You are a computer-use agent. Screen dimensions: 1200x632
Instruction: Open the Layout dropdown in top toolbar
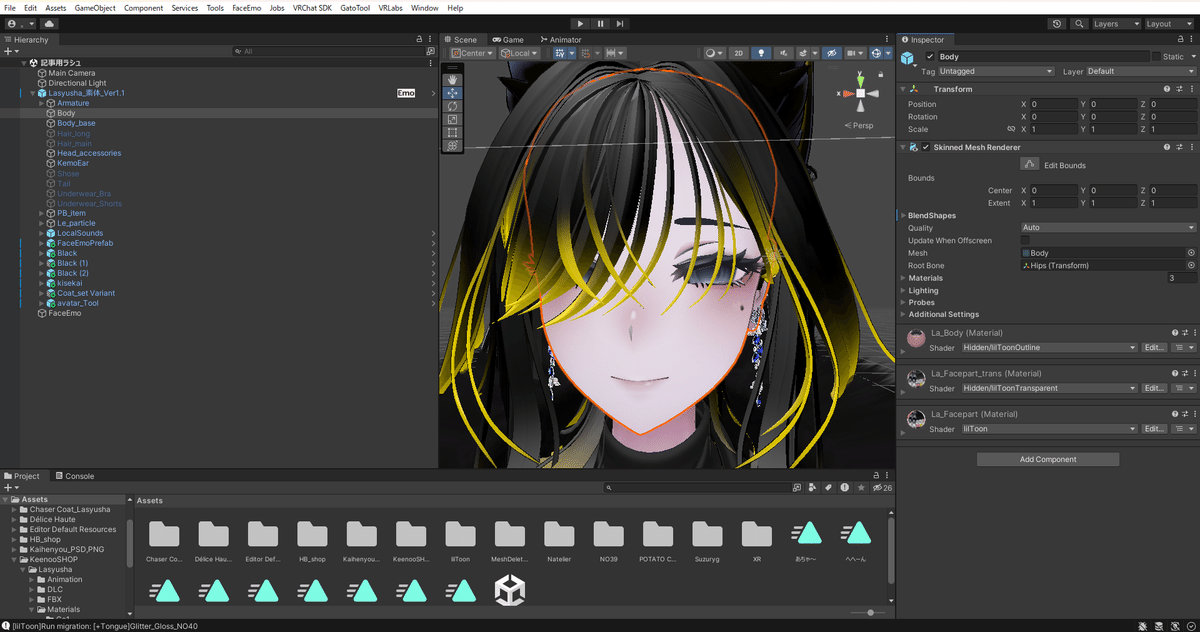[1170, 24]
